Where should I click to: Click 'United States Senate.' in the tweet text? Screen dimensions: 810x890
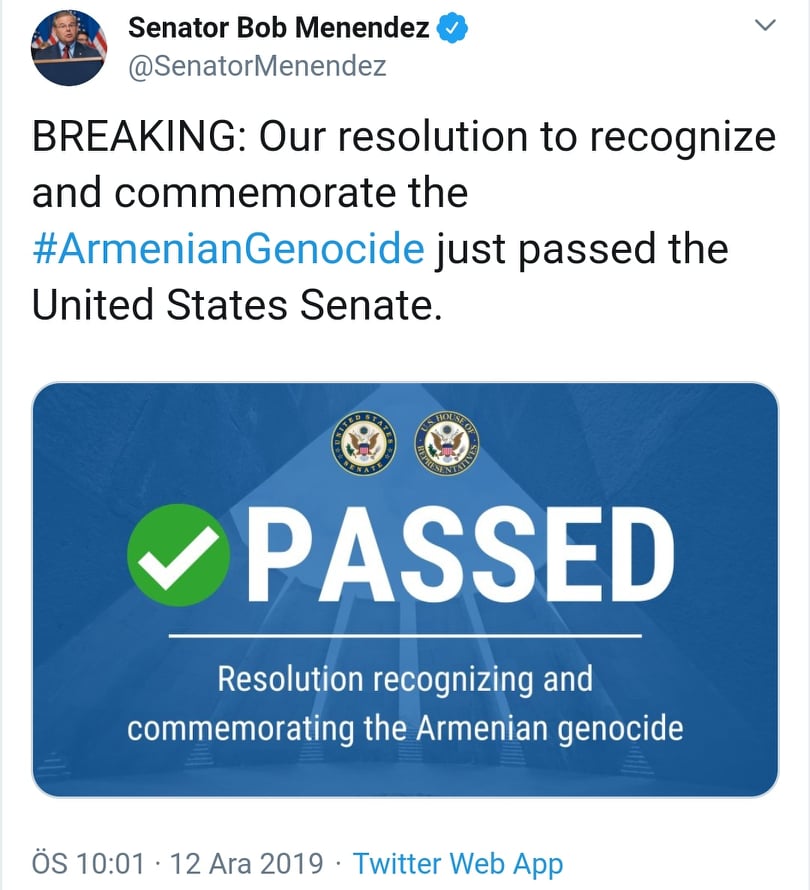(237, 305)
